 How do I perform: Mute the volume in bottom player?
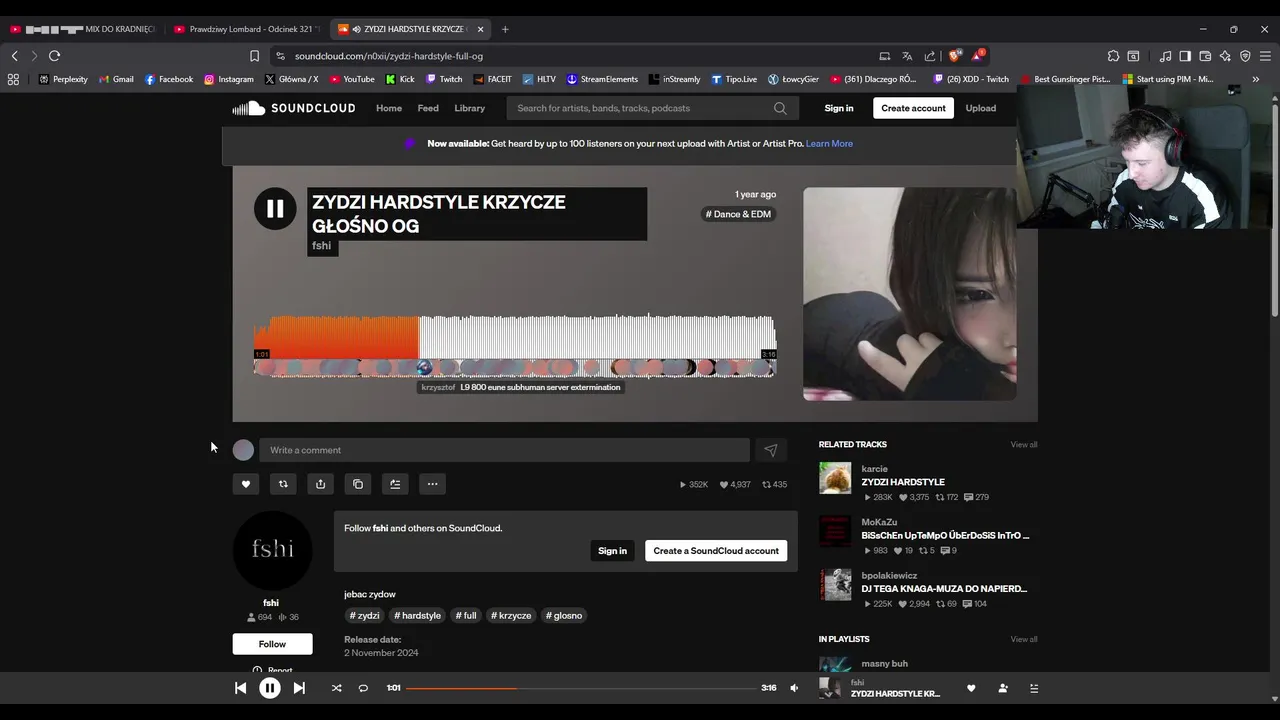[x=794, y=688]
